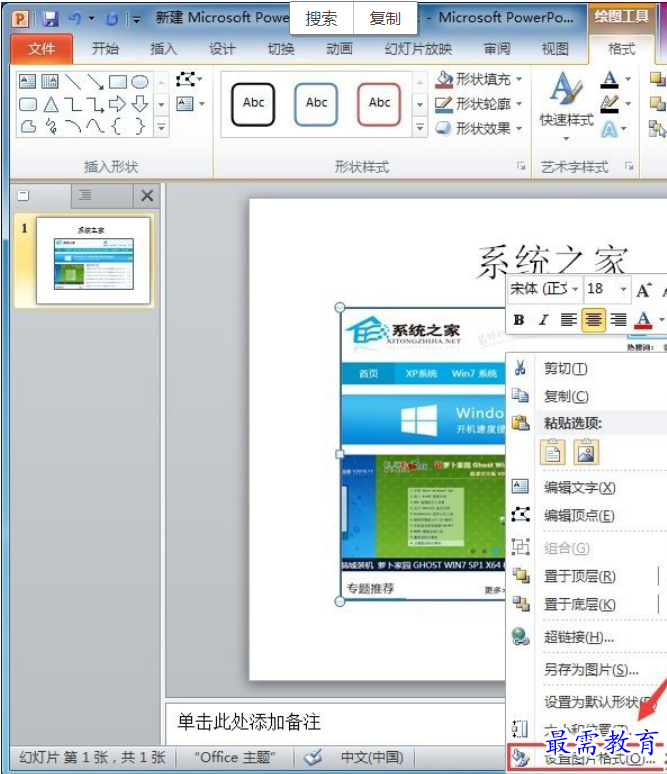Switch to the Slide Show (幻灯片放映) tab

point(418,49)
